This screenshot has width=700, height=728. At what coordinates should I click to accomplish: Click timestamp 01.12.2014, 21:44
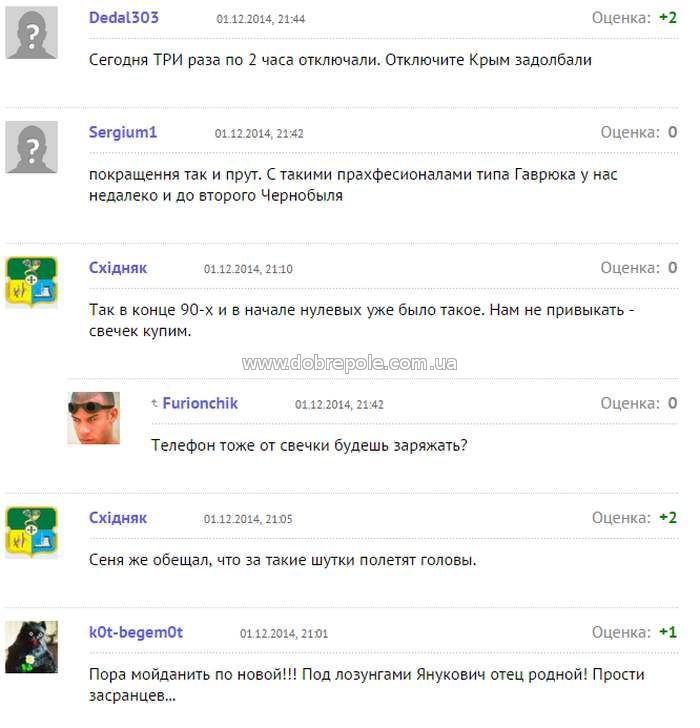coord(261,19)
